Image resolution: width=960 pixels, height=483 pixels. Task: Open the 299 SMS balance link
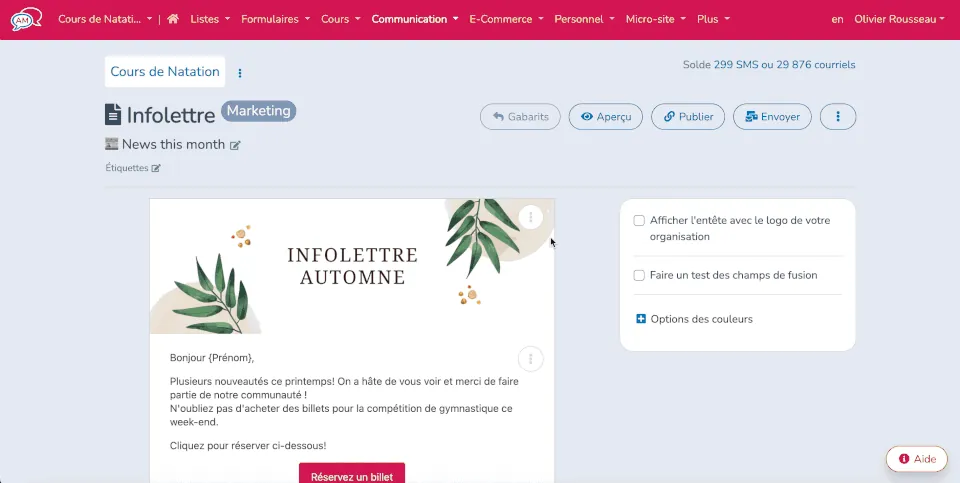(x=736, y=65)
